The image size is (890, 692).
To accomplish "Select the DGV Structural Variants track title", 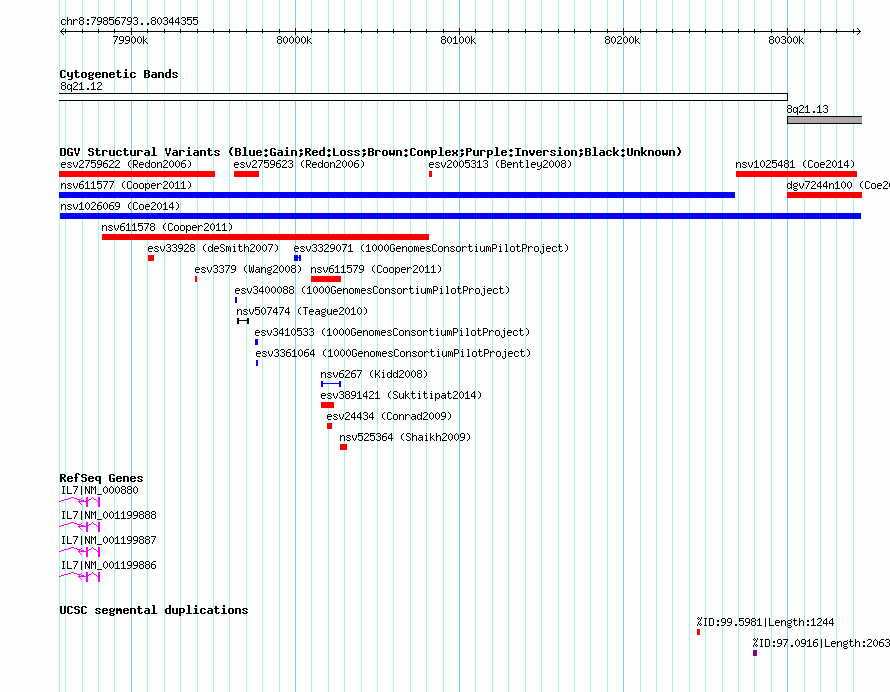I will pos(371,152).
